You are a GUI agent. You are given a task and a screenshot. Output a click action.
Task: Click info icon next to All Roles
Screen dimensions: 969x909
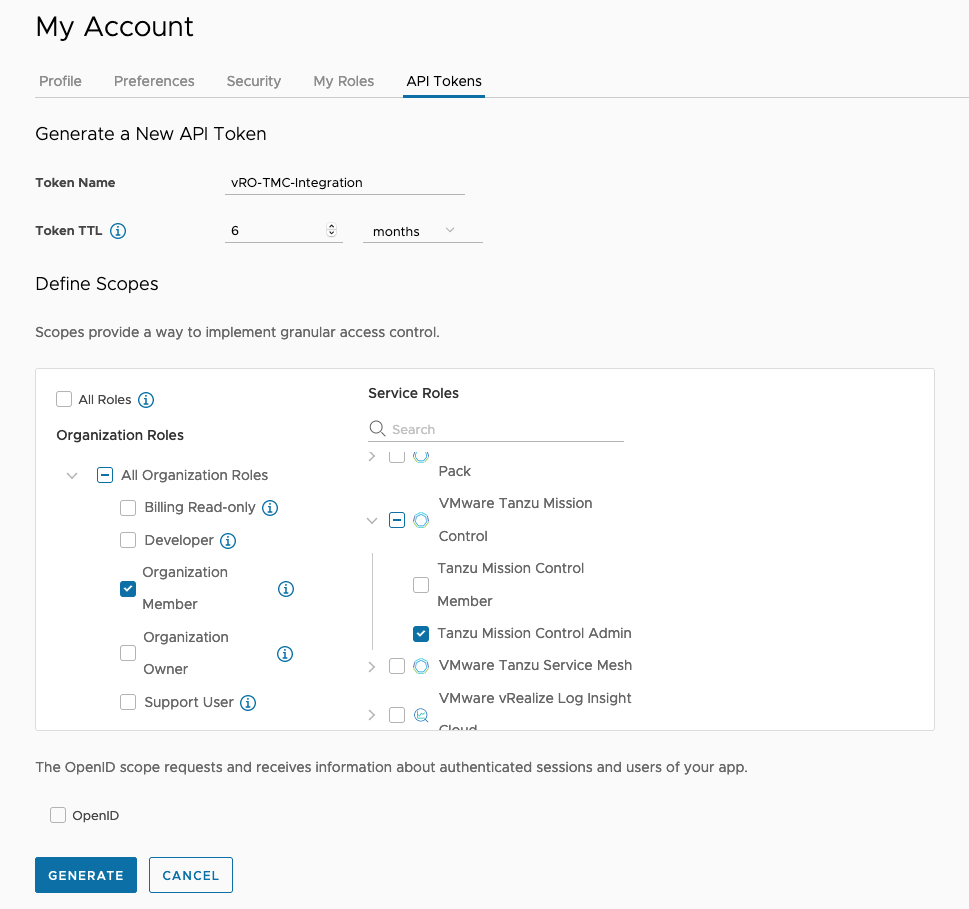point(146,400)
